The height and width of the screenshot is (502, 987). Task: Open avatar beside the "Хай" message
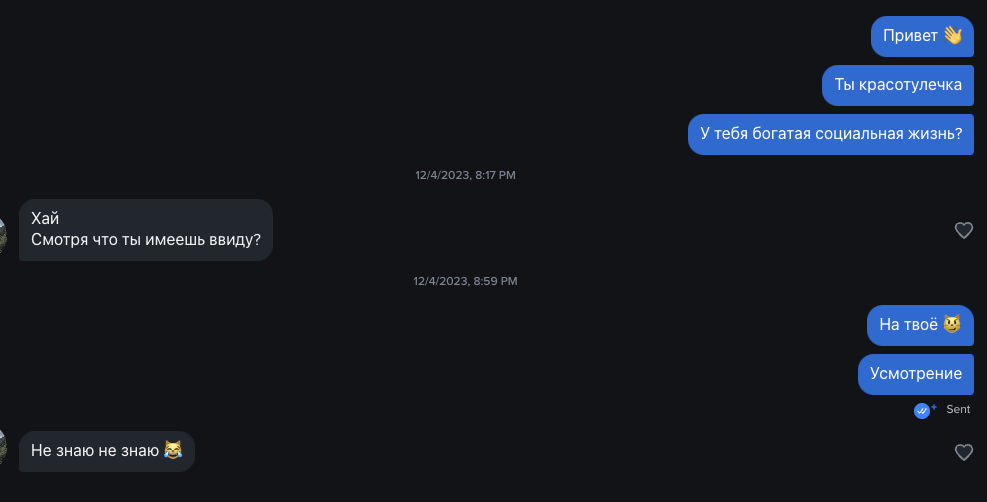pyautogui.click(x=3, y=231)
